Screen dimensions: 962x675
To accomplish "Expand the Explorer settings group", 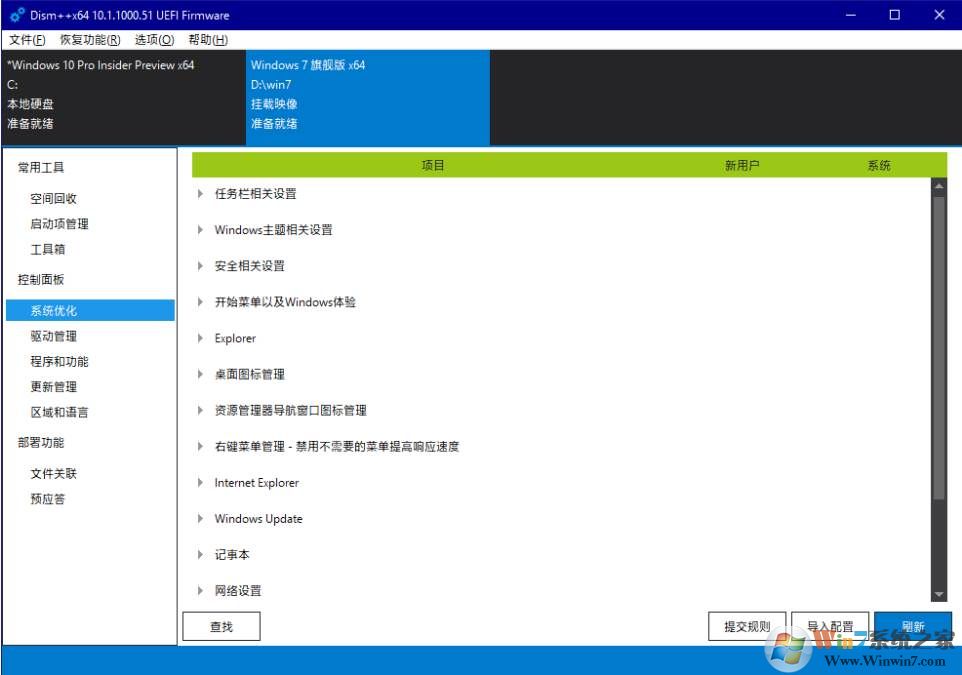I will 200,338.
